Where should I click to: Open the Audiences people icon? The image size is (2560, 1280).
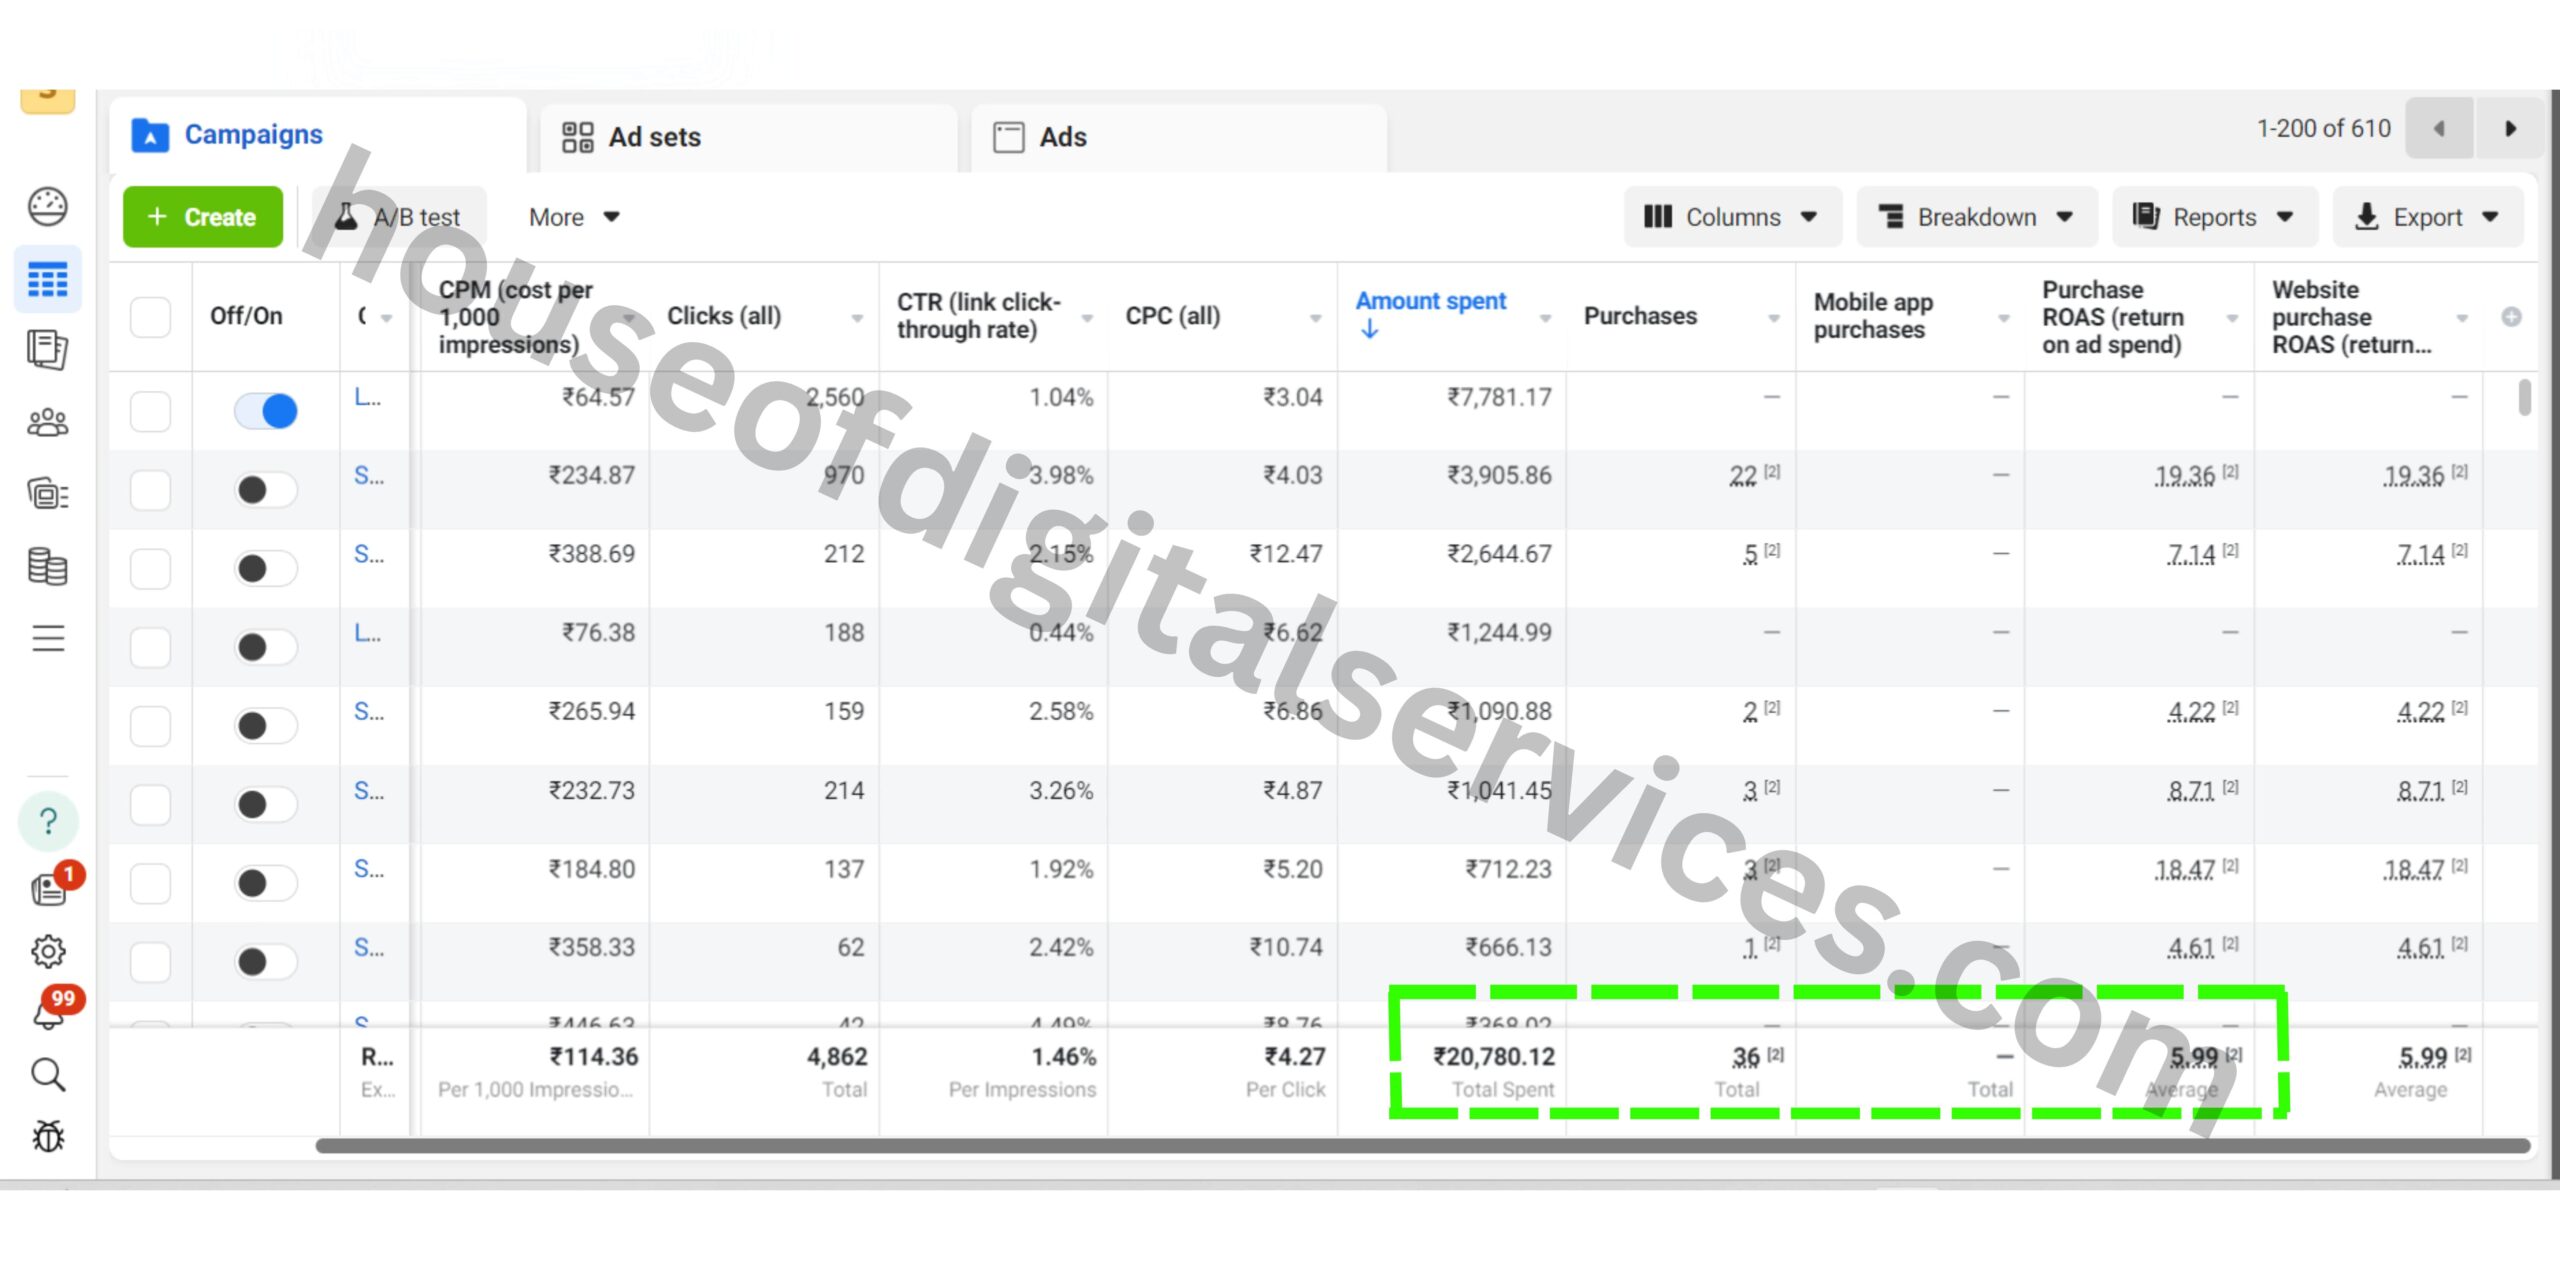coord(47,423)
